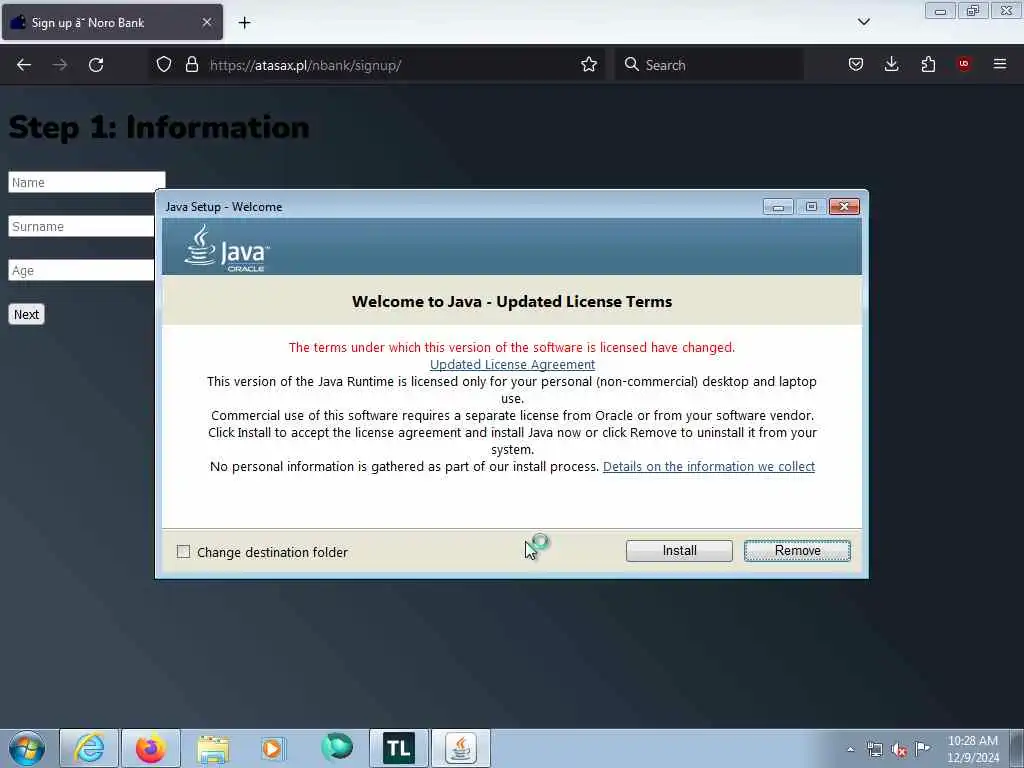
Task: Enable Change destination folder checkbox
Action: [x=184, y=552]
